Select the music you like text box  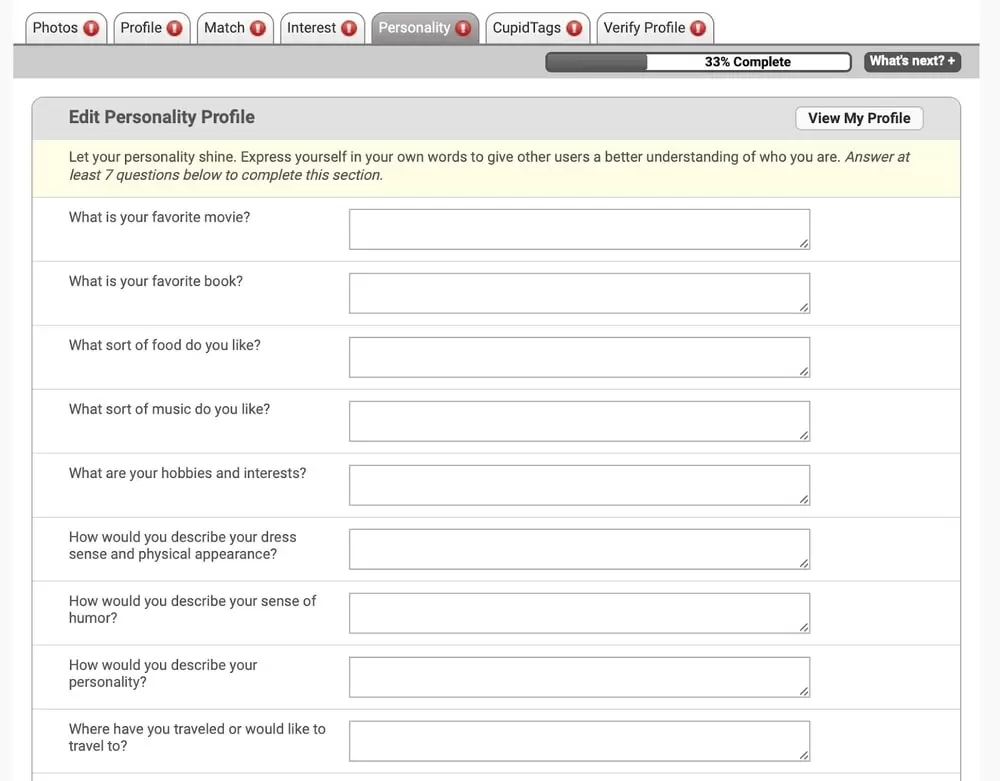pyautogui.click(x=579, y=422)
